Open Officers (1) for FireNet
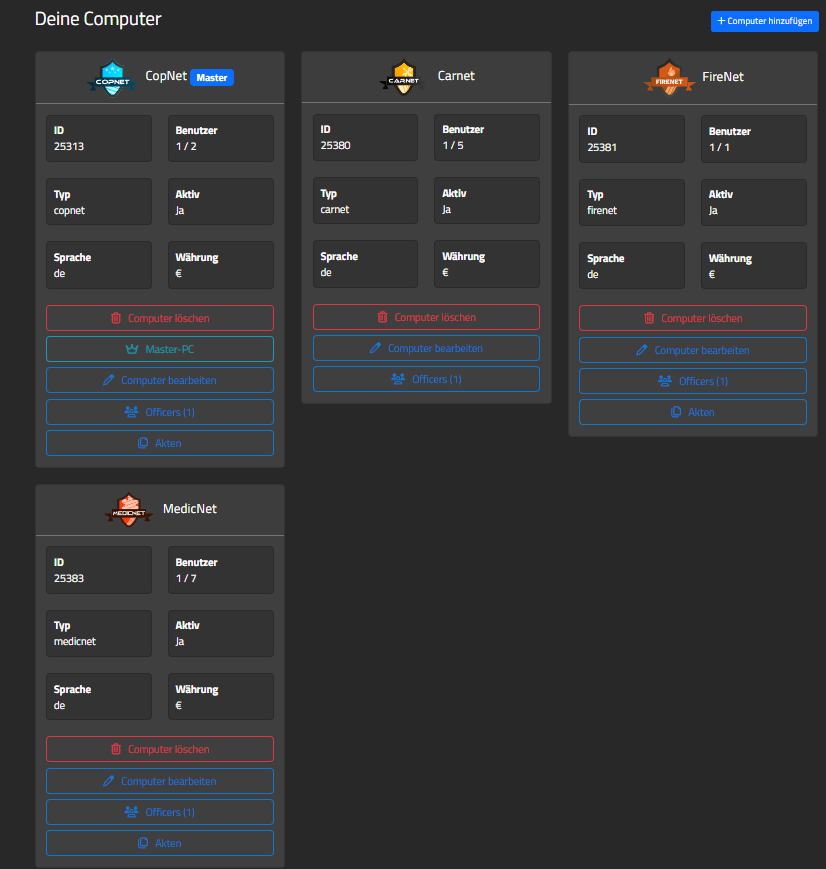Image resolution: width=826 pixels, height=869 pixels. (x=693, y=381)
